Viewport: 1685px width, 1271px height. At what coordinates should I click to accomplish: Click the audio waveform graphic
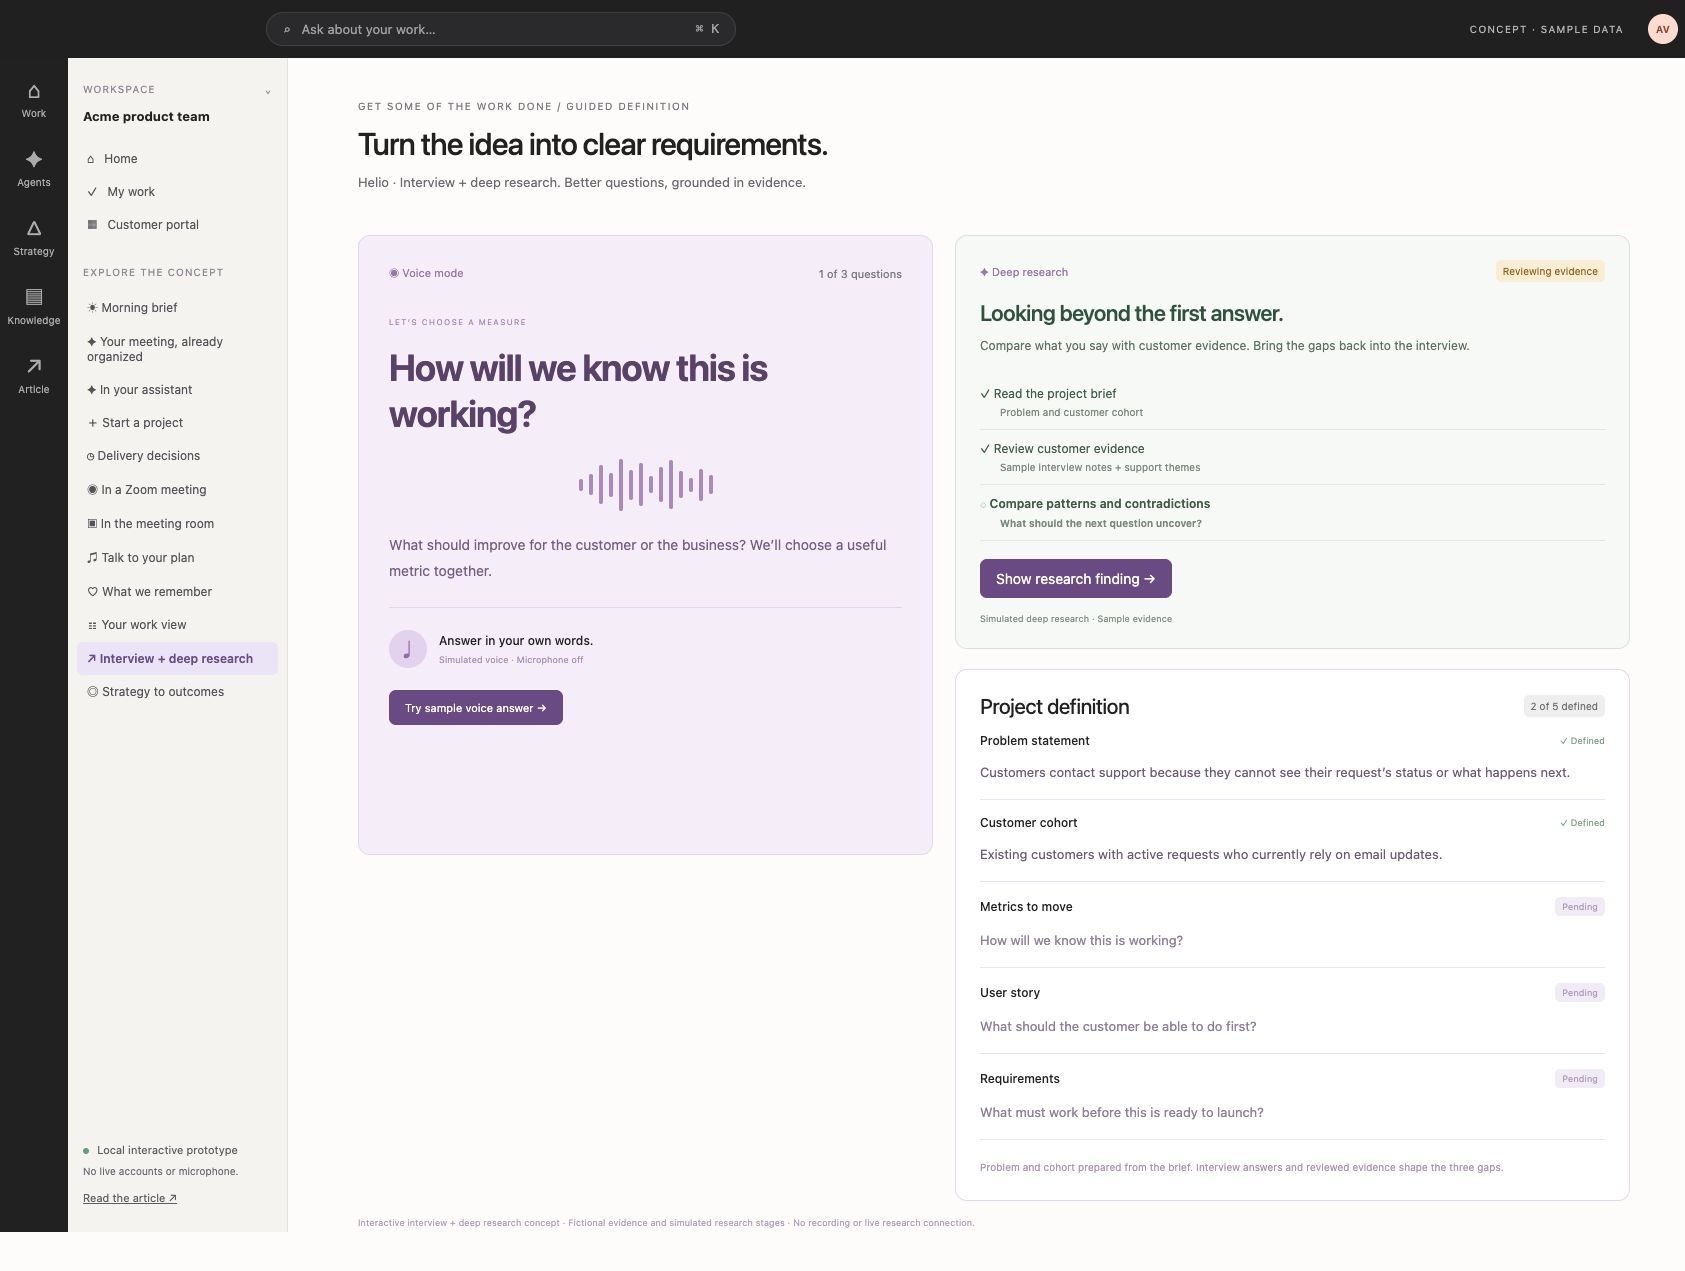[x=645, y=485]
